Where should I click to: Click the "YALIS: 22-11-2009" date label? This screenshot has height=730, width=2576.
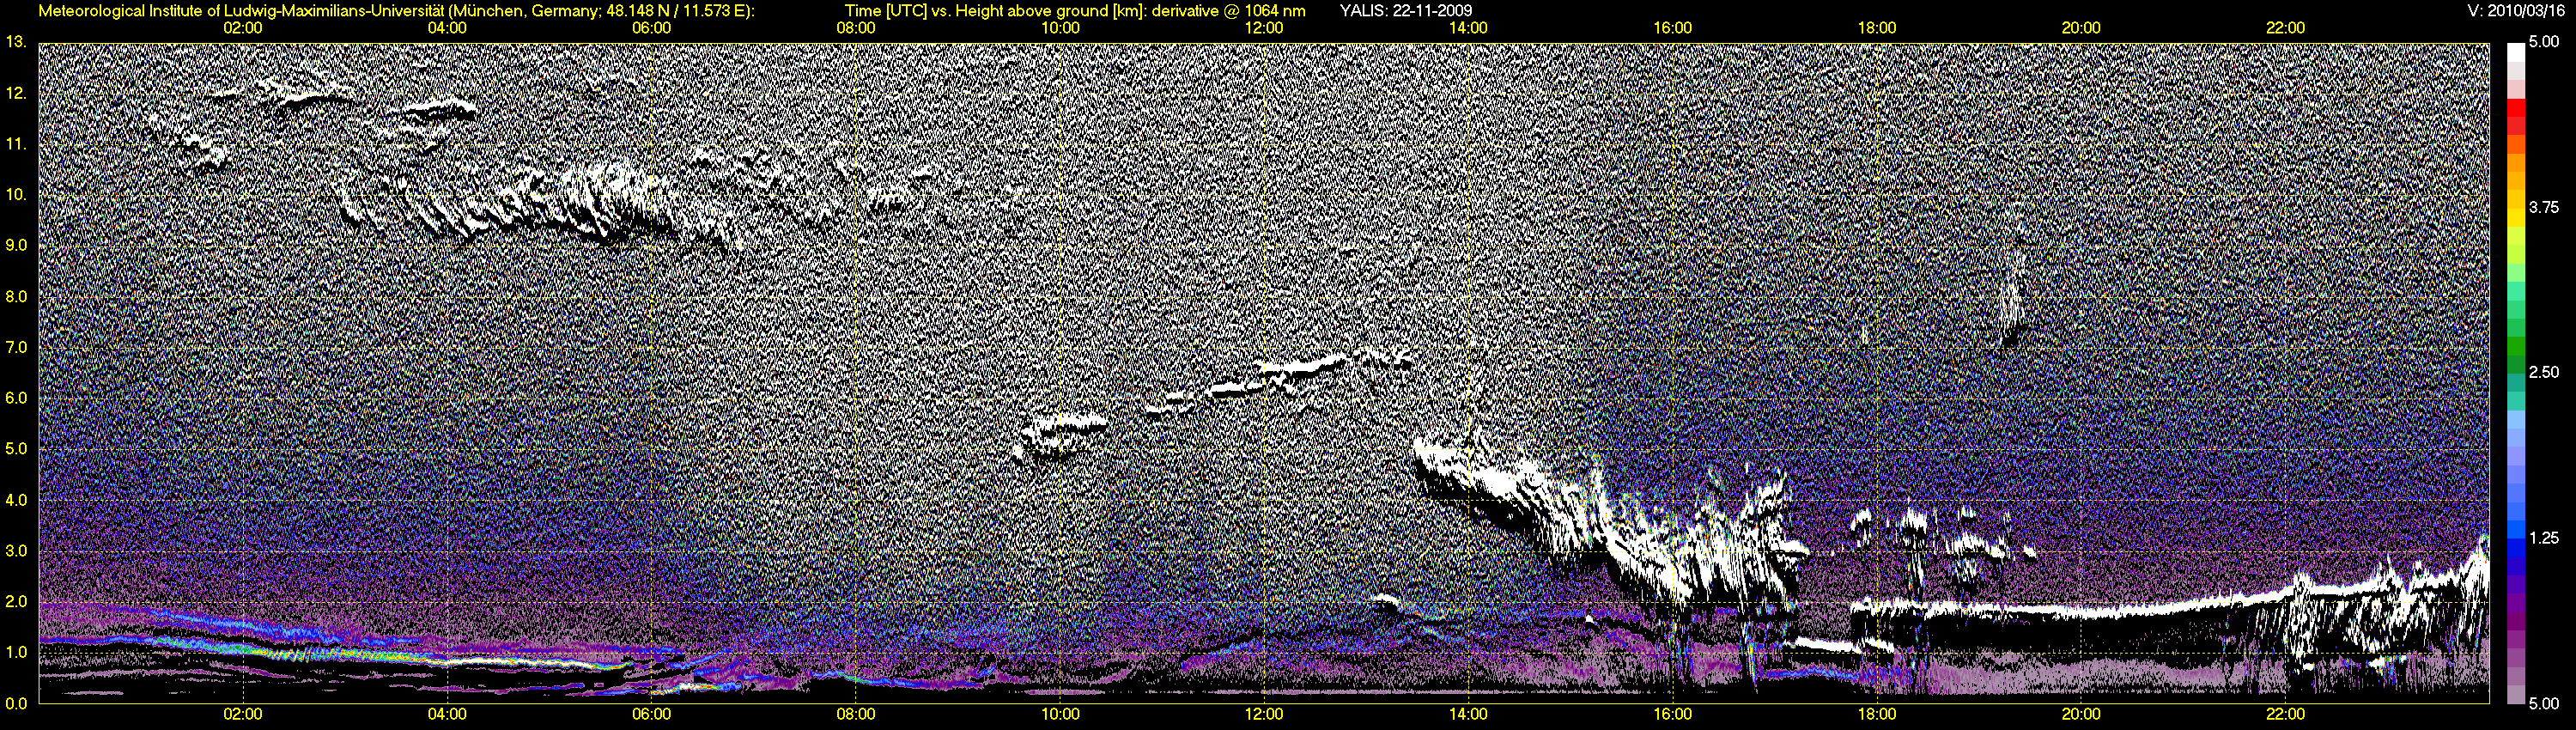(1405, 11)
